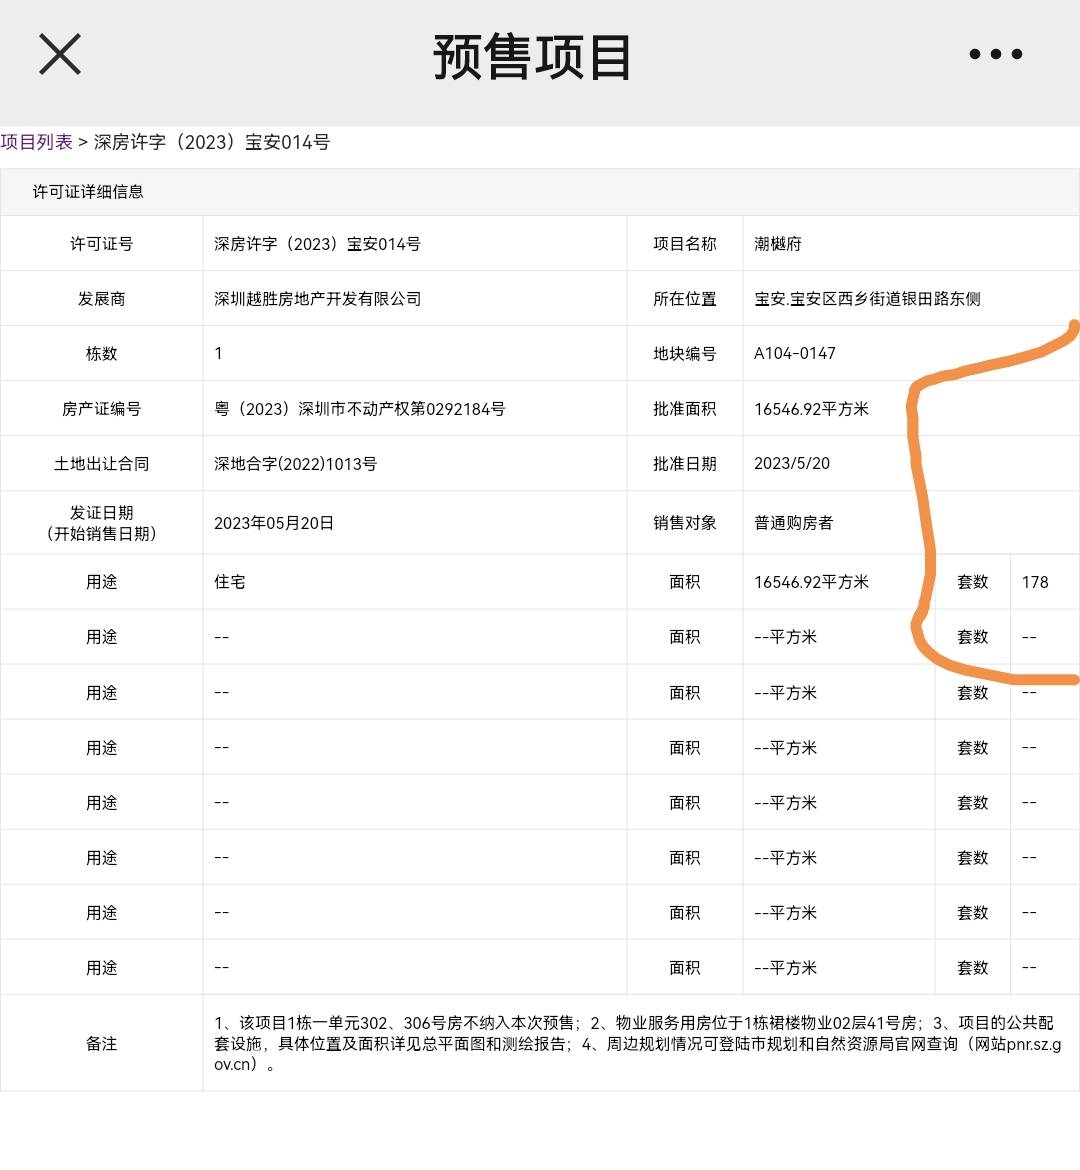Select the page title 预售项目
Screen dimensions: 1080x1170
point(532,57)
